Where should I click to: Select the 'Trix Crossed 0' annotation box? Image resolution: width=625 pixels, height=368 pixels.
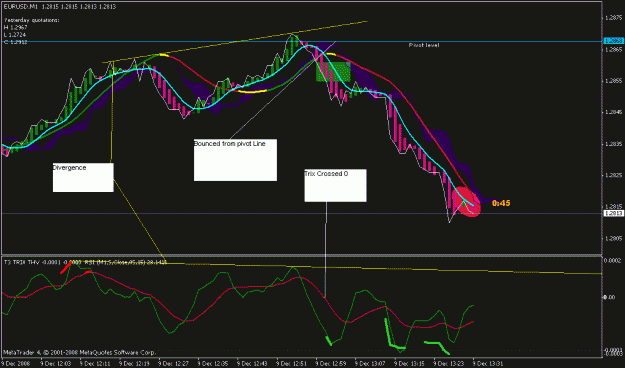335,185
